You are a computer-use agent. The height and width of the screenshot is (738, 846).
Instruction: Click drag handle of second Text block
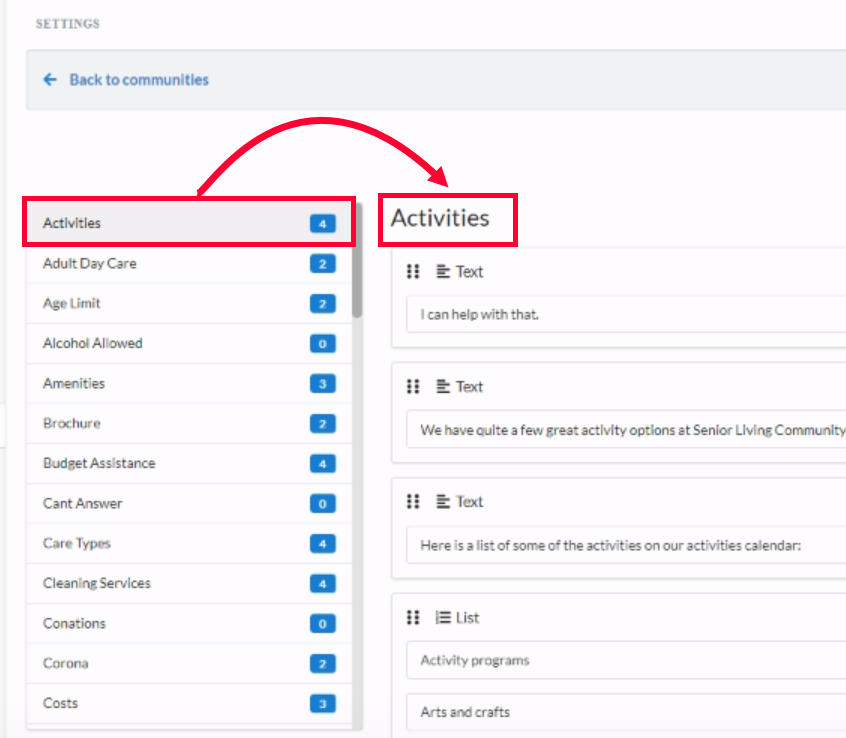point(413,387)
